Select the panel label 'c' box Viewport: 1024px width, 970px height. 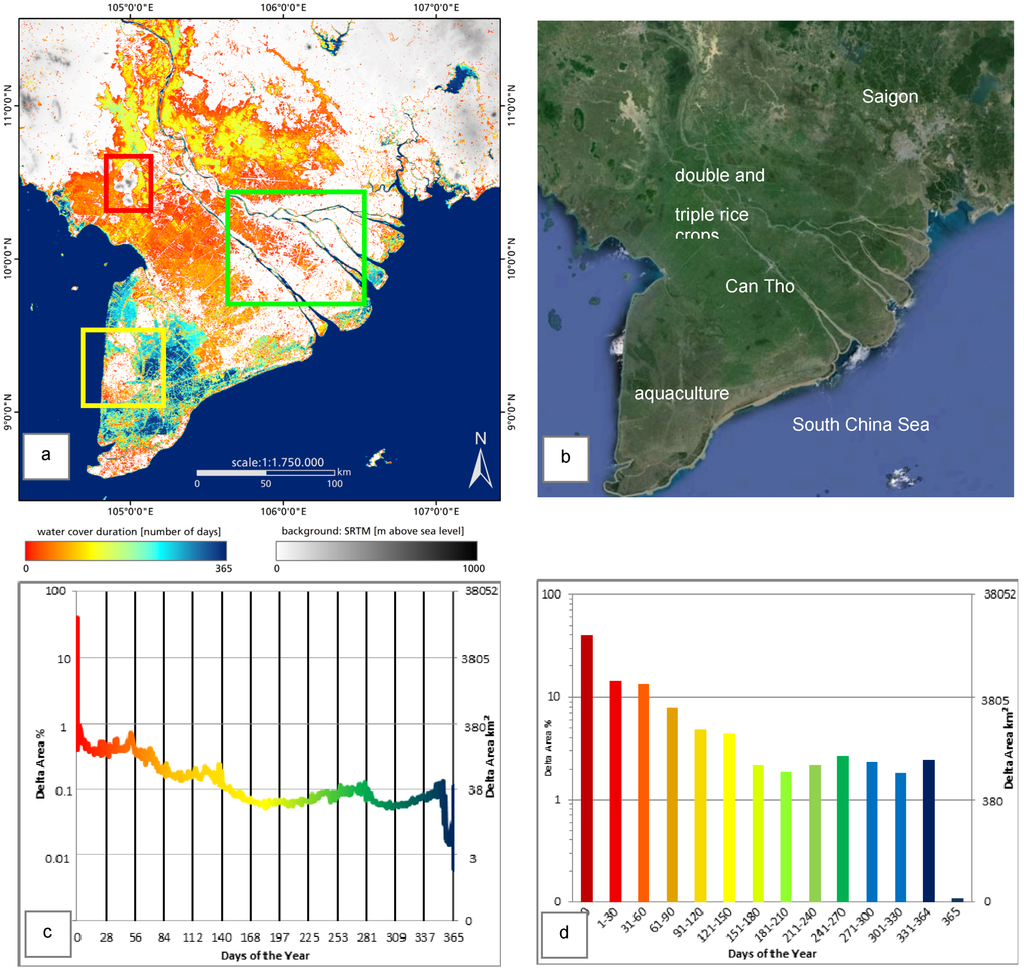click(47, 933)
